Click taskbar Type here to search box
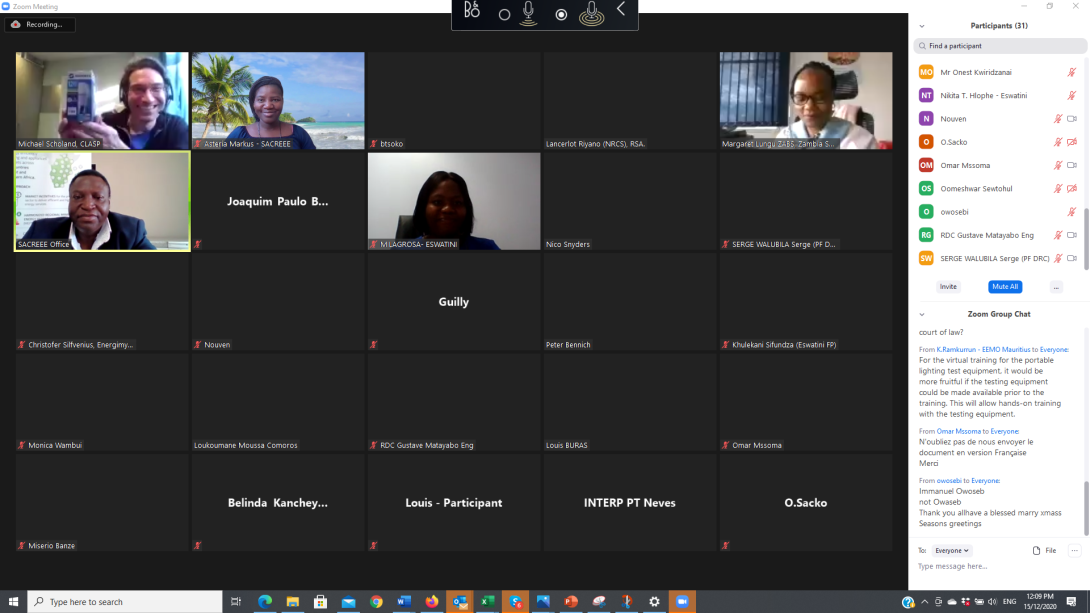The width and height of the screenshot is (1090, 613). click(x=125, y=602)
